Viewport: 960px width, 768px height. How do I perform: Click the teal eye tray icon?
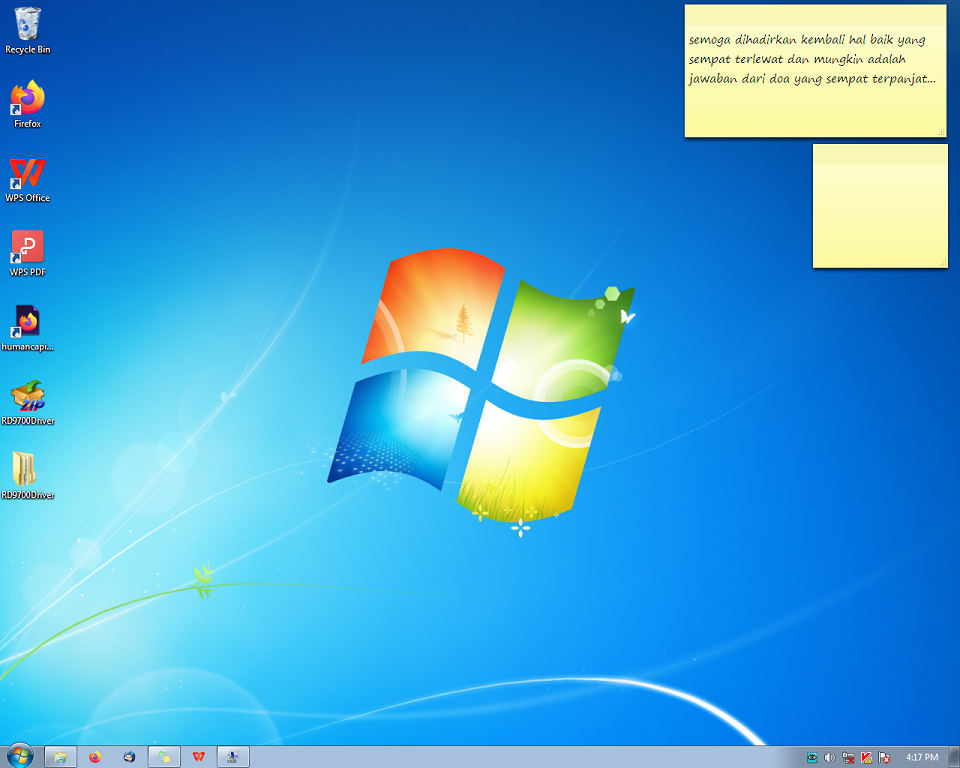pyautogui.click(x=812, y=758)
